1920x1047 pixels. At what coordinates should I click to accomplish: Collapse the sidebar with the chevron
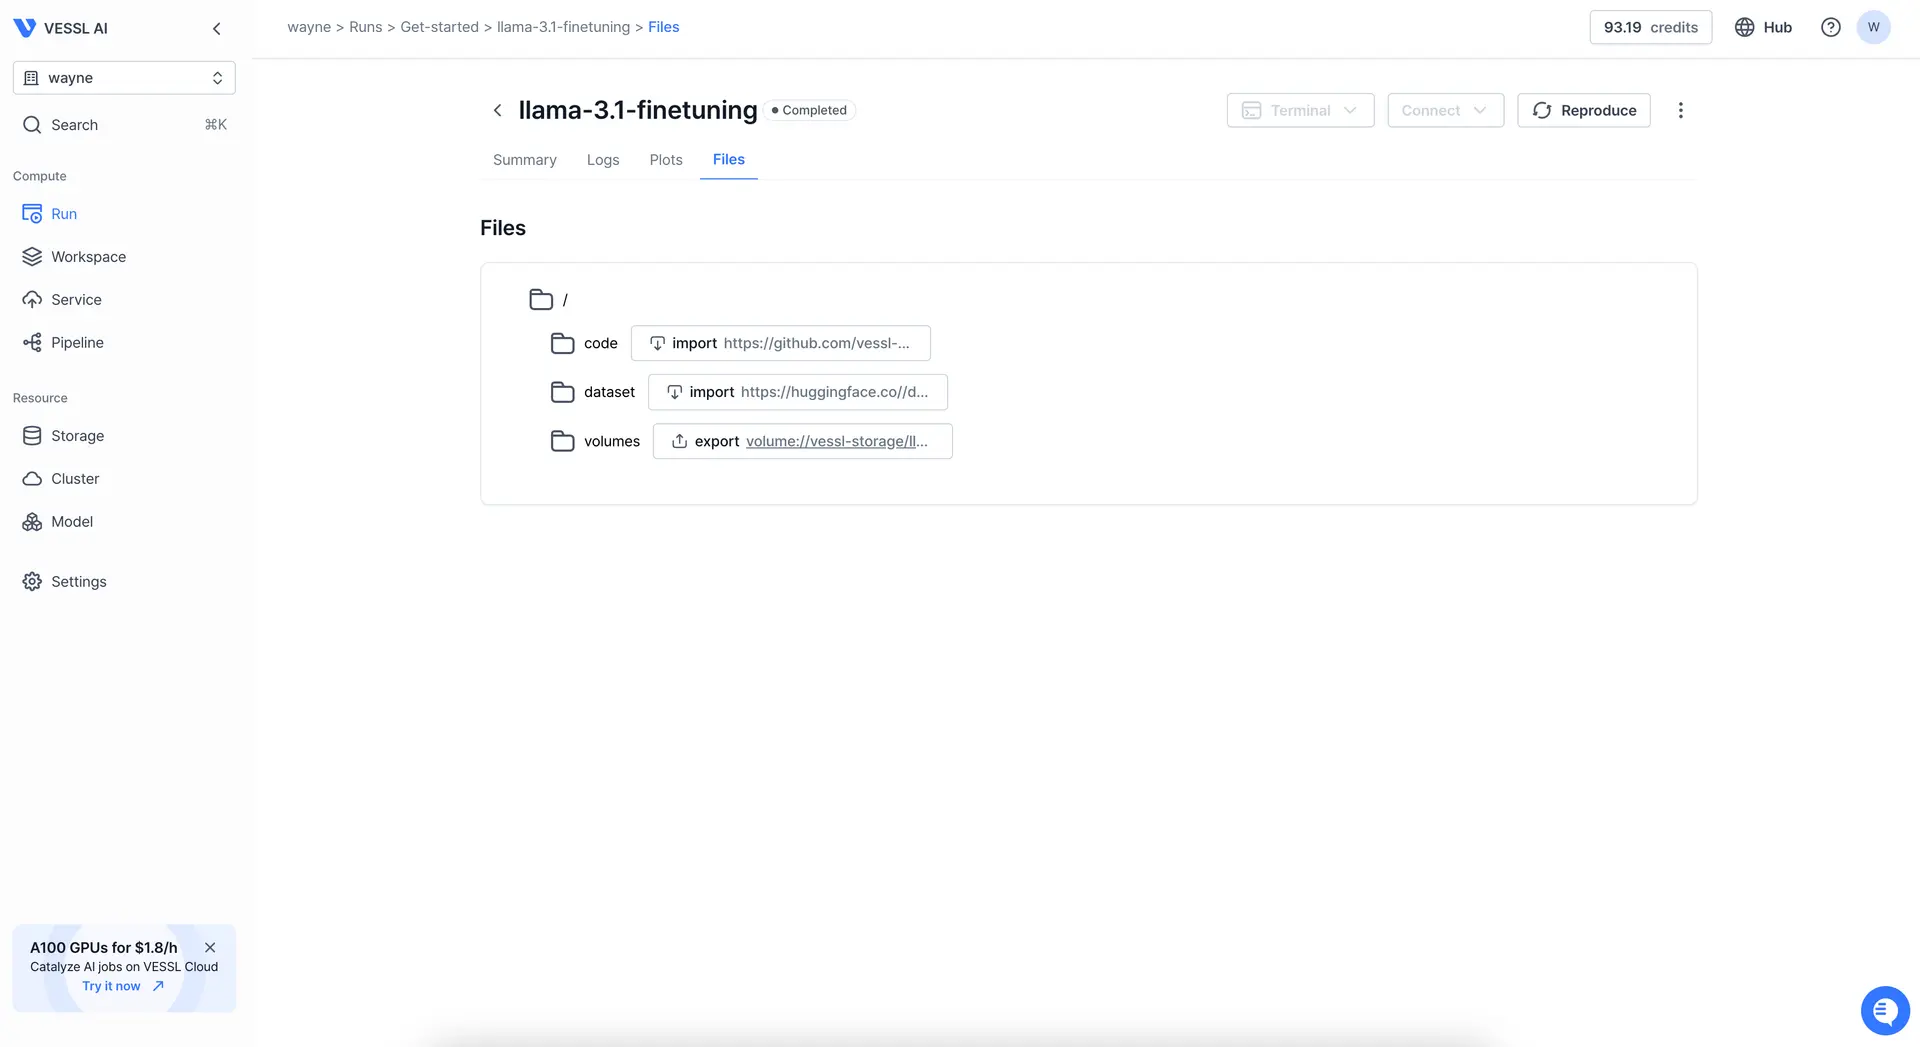(x=217, y=28)
